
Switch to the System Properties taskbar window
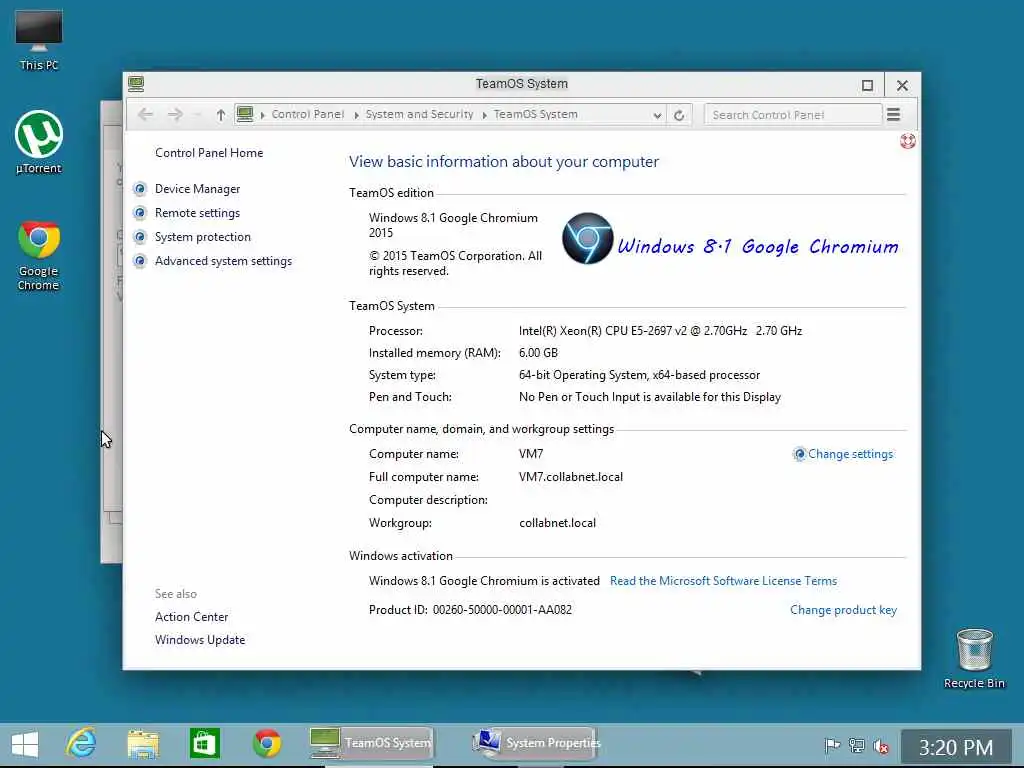pos(535,743)
